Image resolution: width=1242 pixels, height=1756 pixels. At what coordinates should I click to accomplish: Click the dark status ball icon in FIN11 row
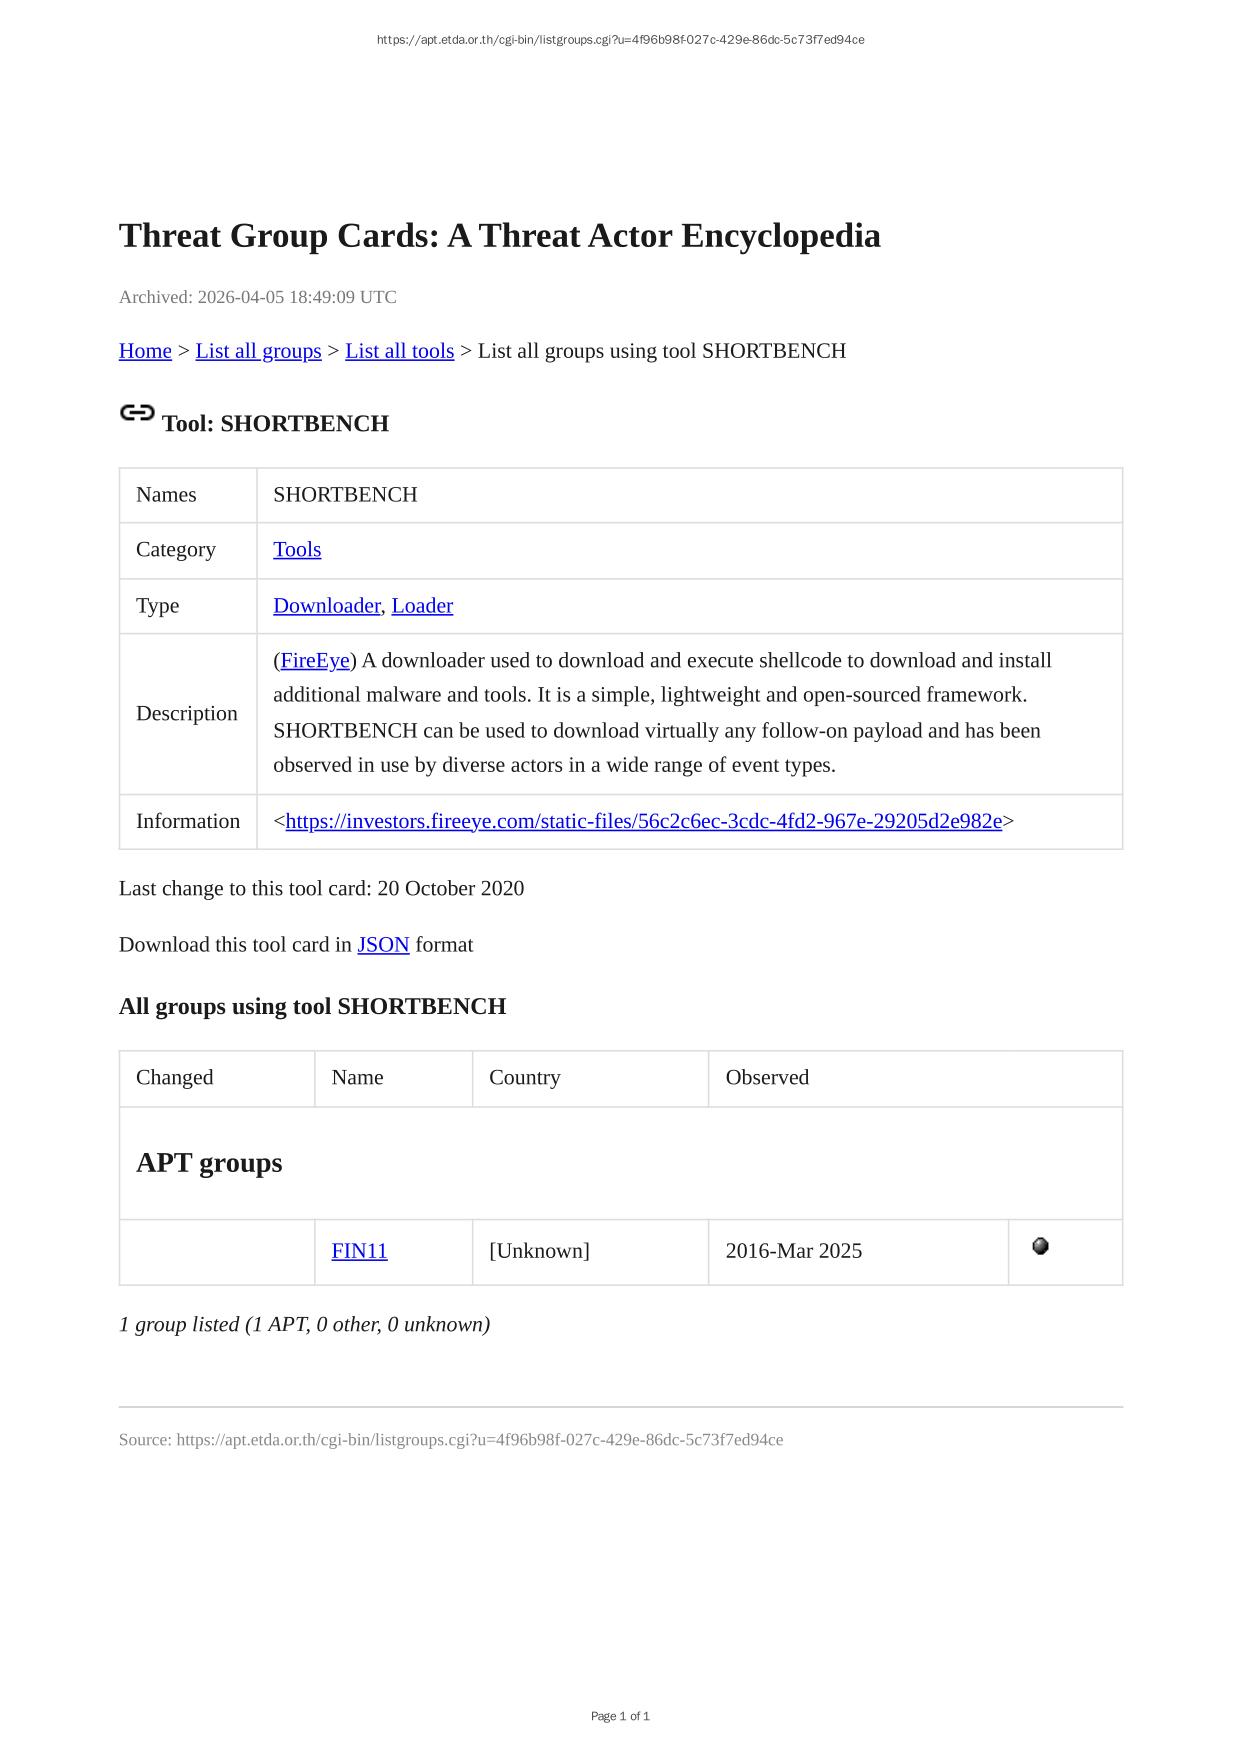pos(1040,1246)
